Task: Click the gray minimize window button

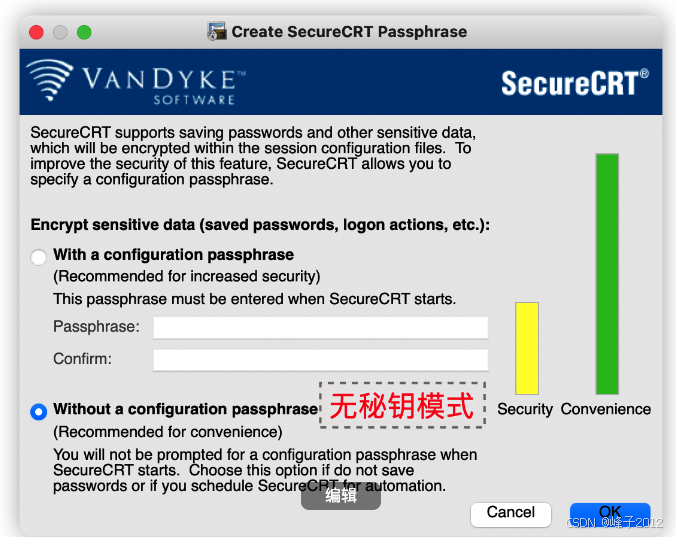Action: 60,32
